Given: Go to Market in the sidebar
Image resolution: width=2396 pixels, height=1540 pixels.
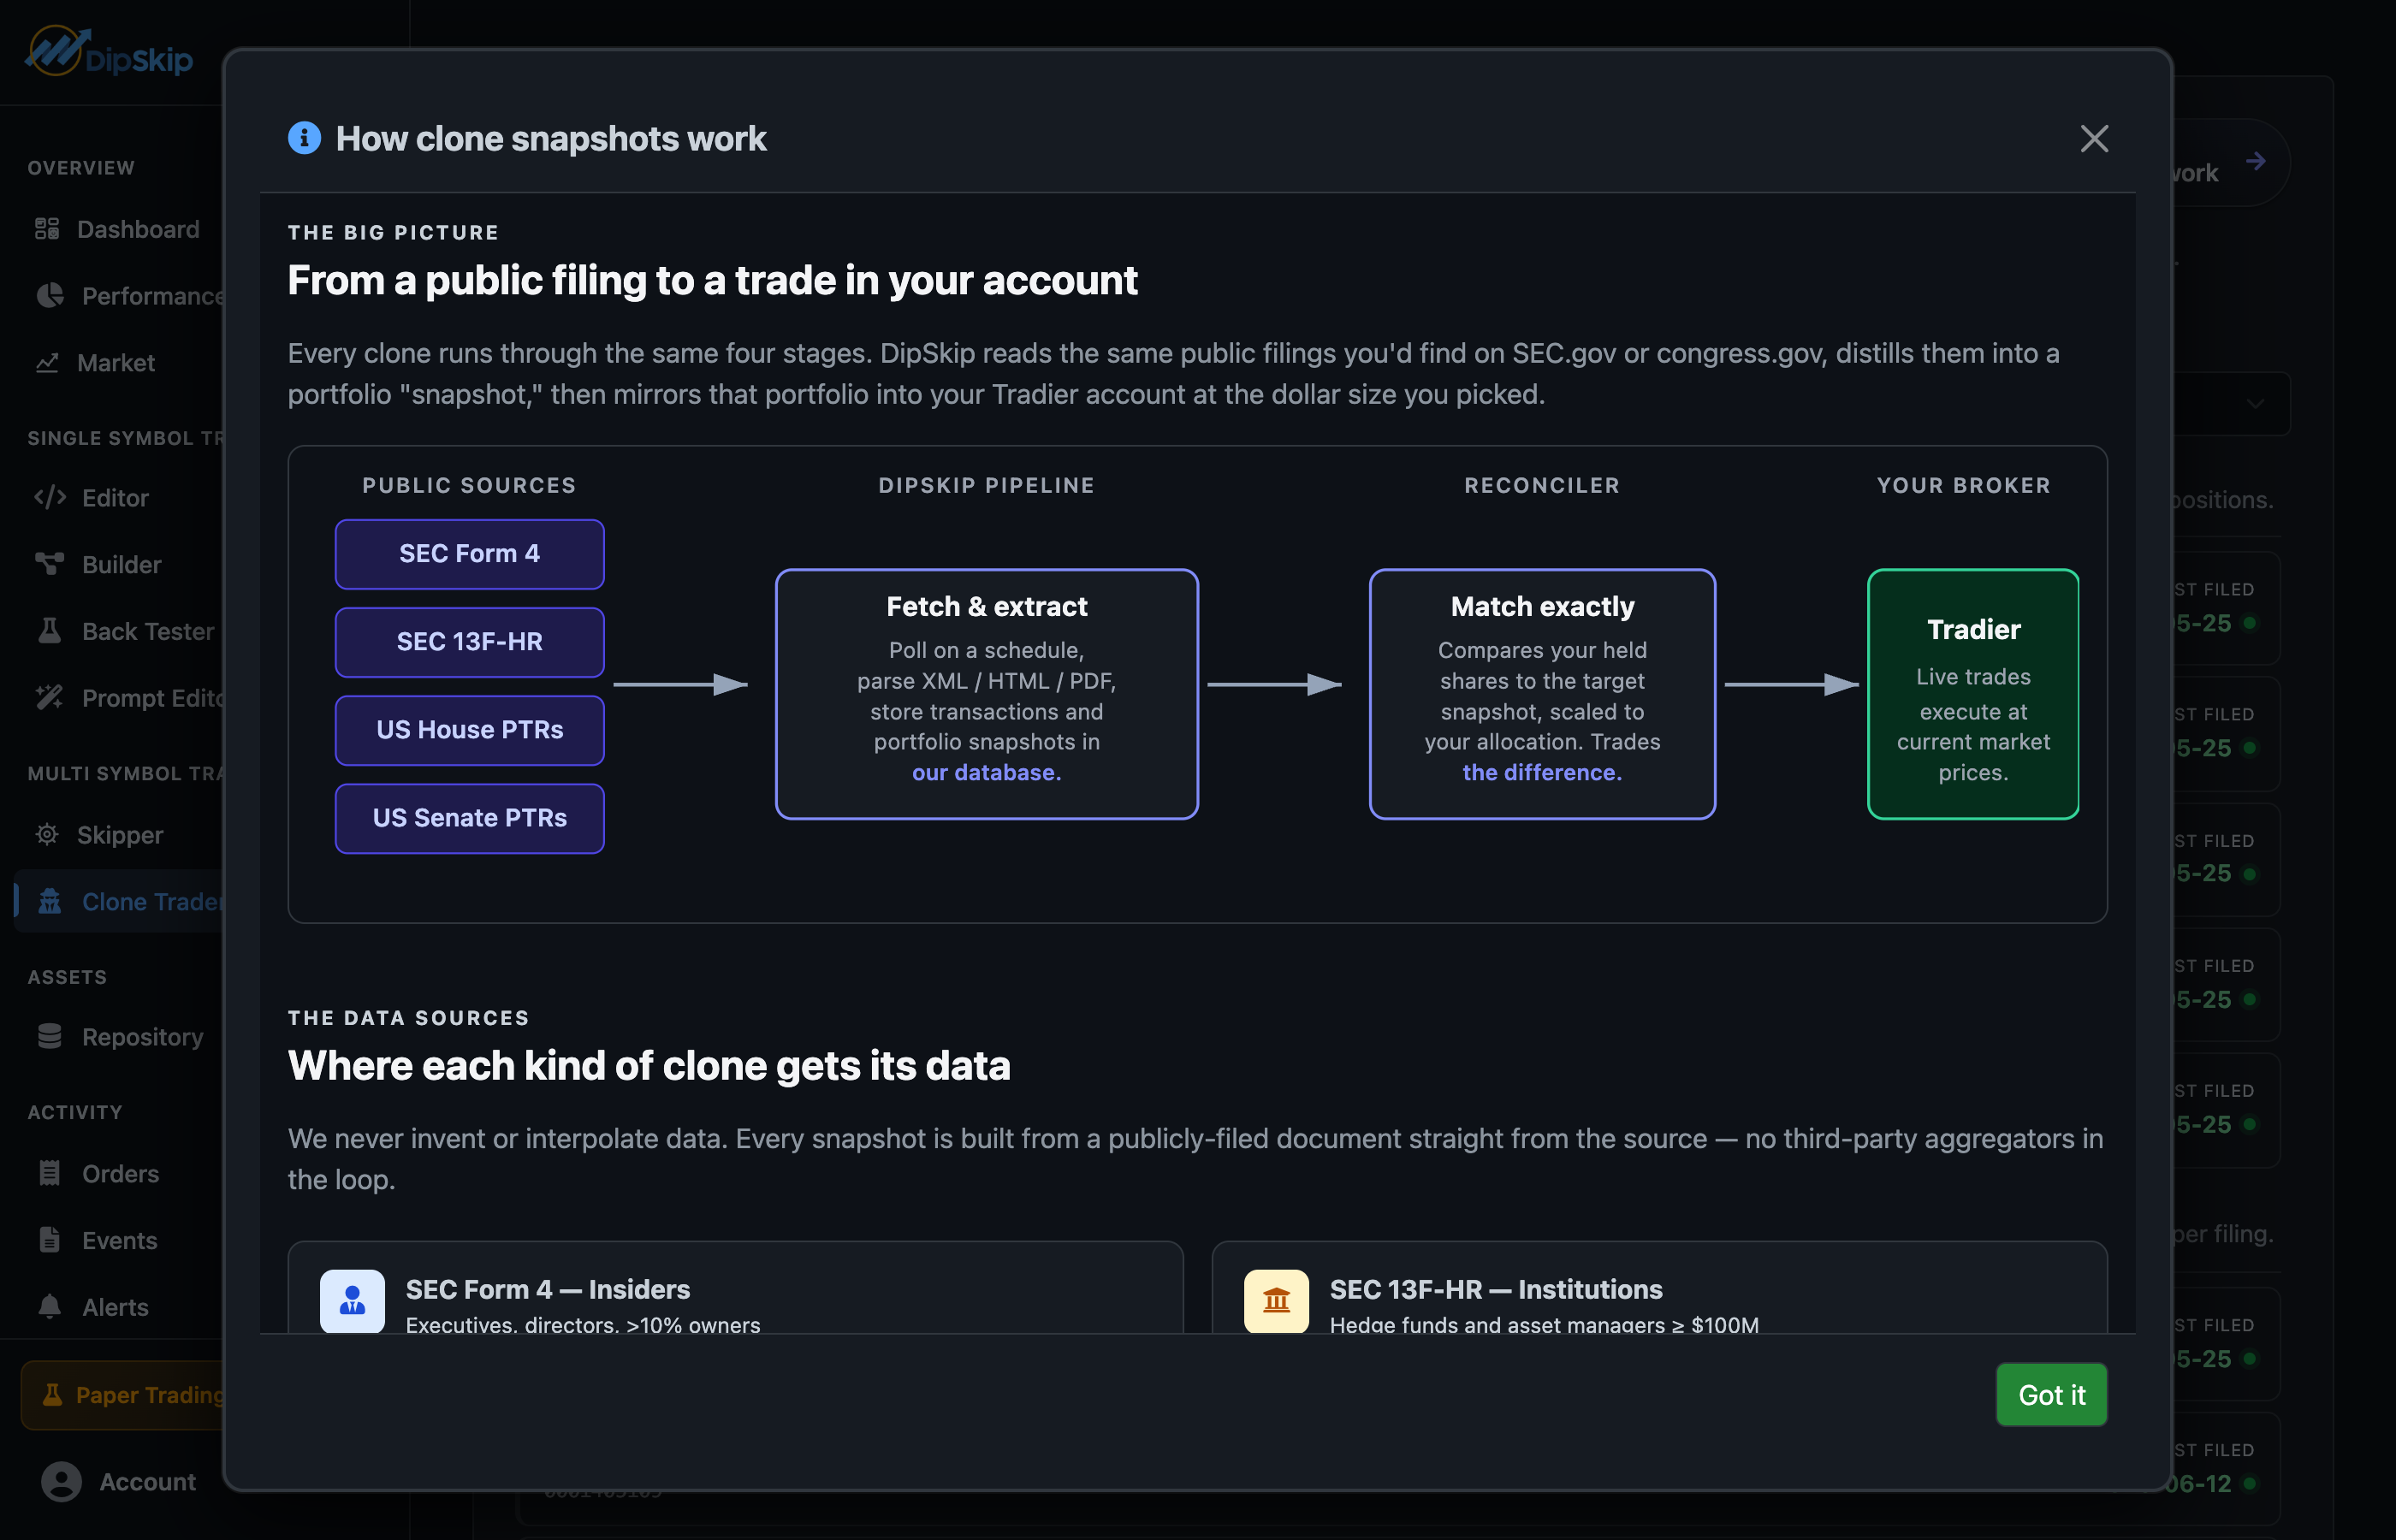Looking at the screenshot, I should 118,363.
